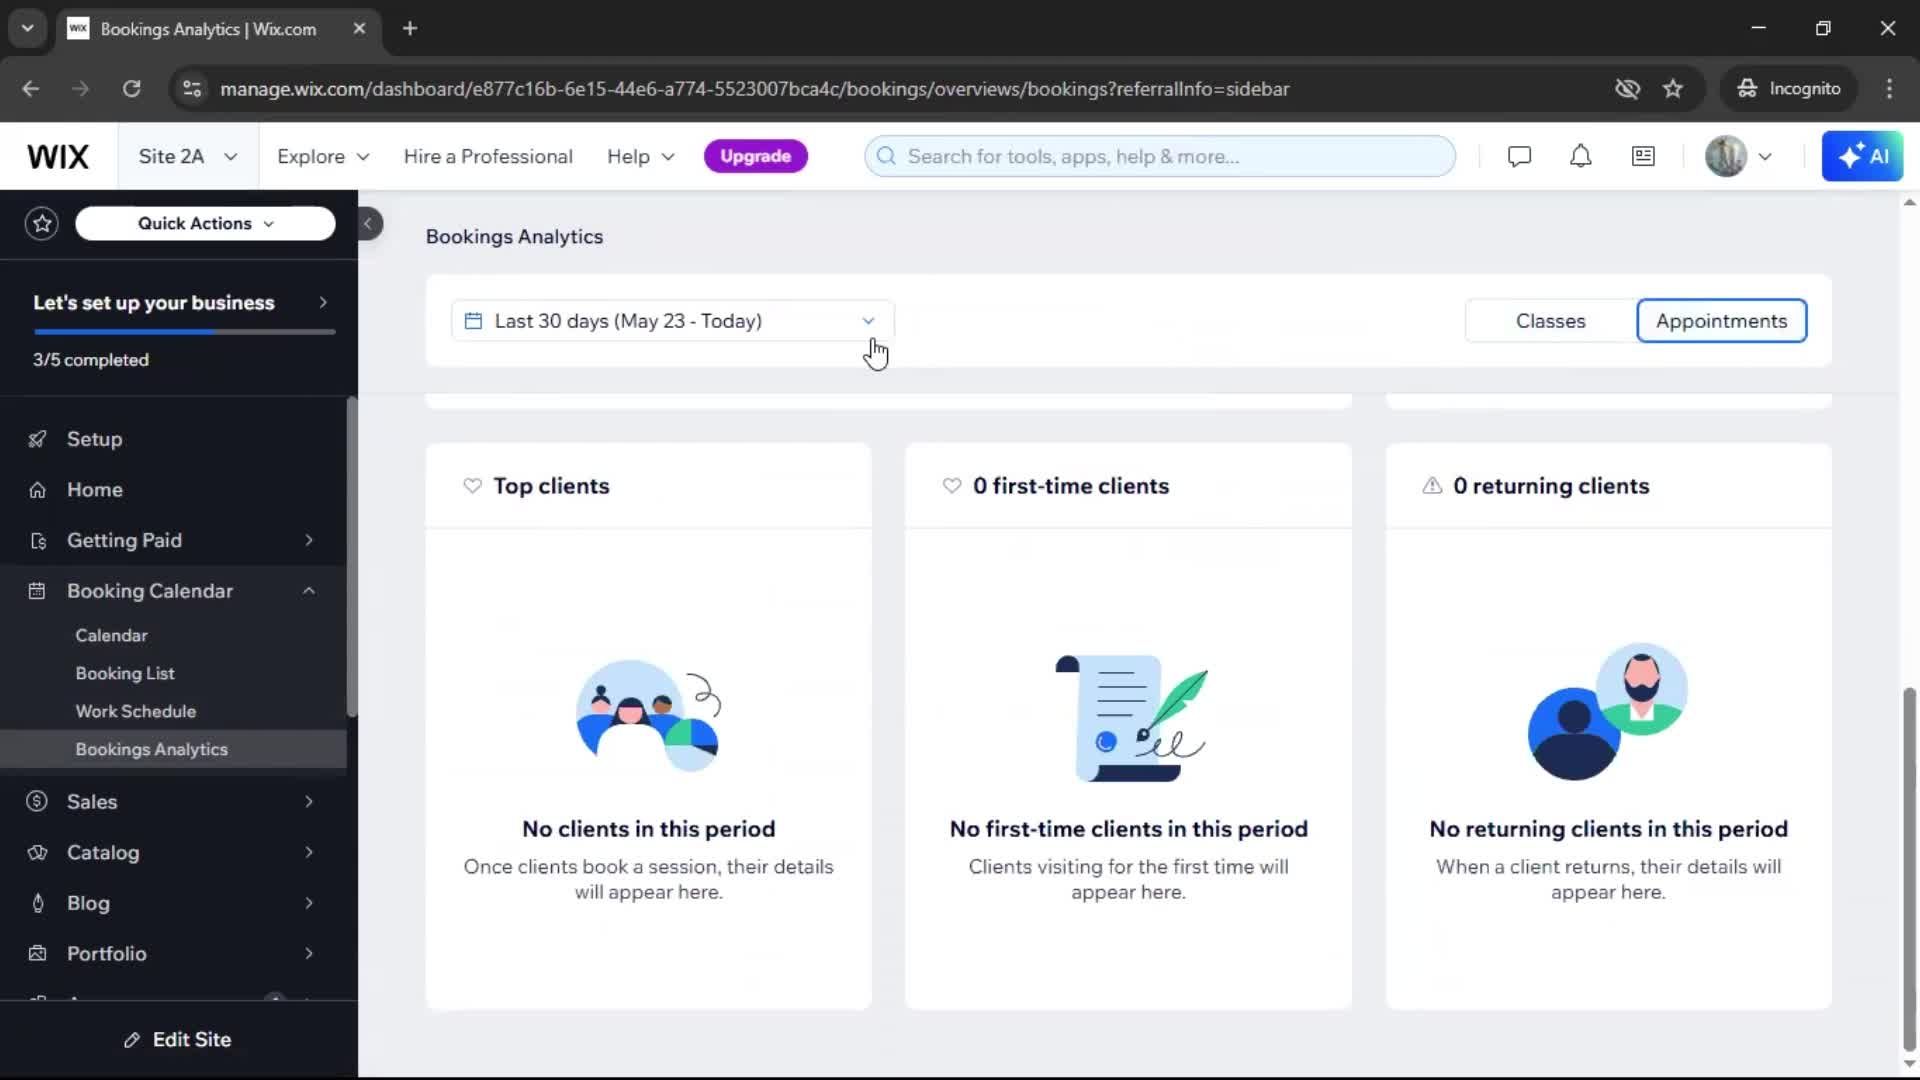Click the Catalog icon
This screenshot has width=1920, height=1080.
(x=37, y=853)
